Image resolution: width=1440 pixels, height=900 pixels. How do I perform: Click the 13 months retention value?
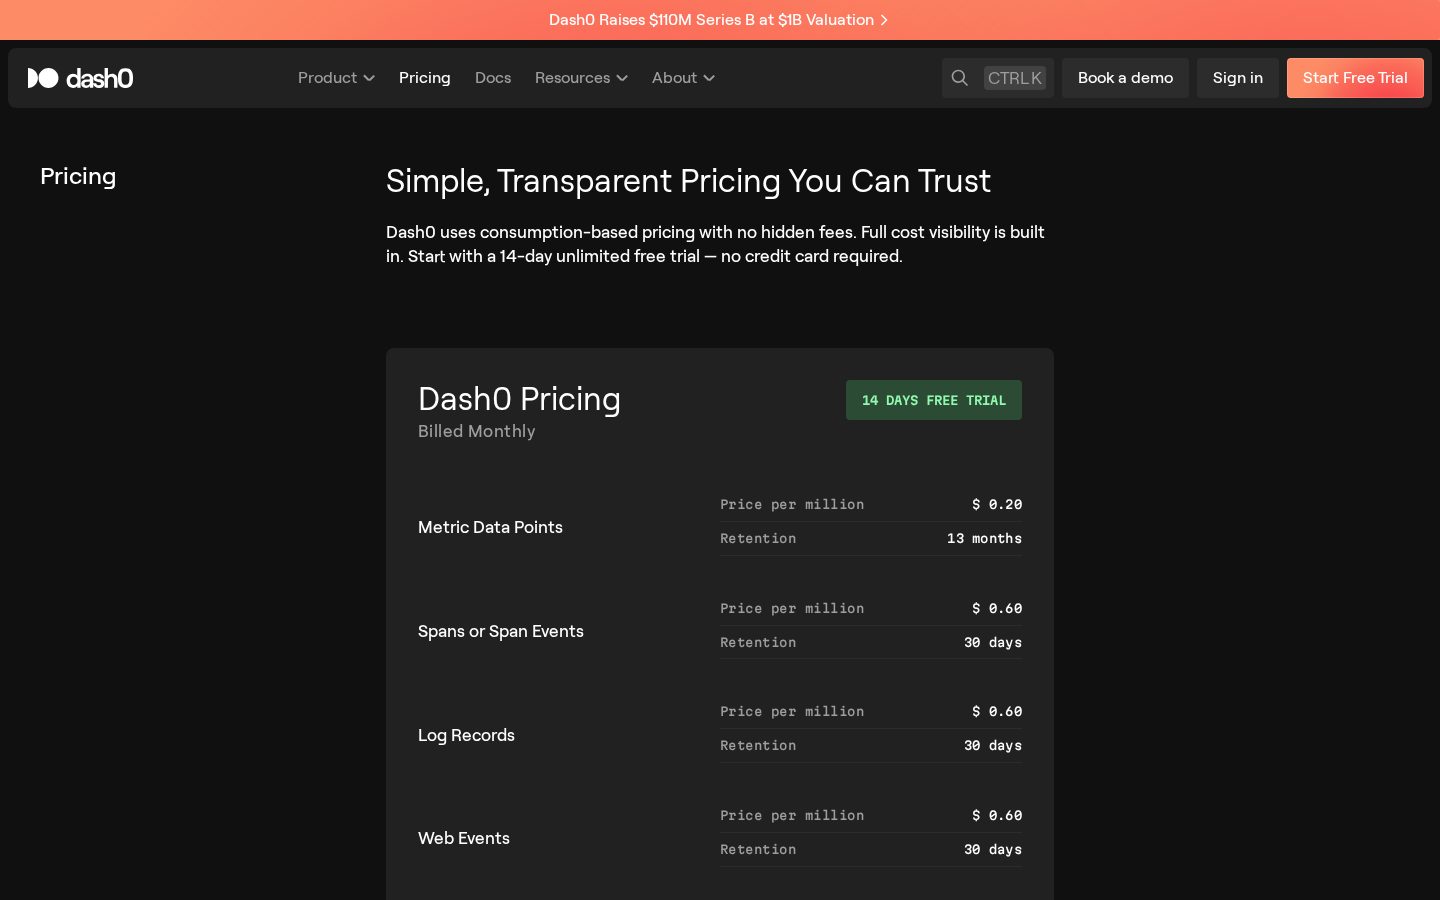[985, 539]
